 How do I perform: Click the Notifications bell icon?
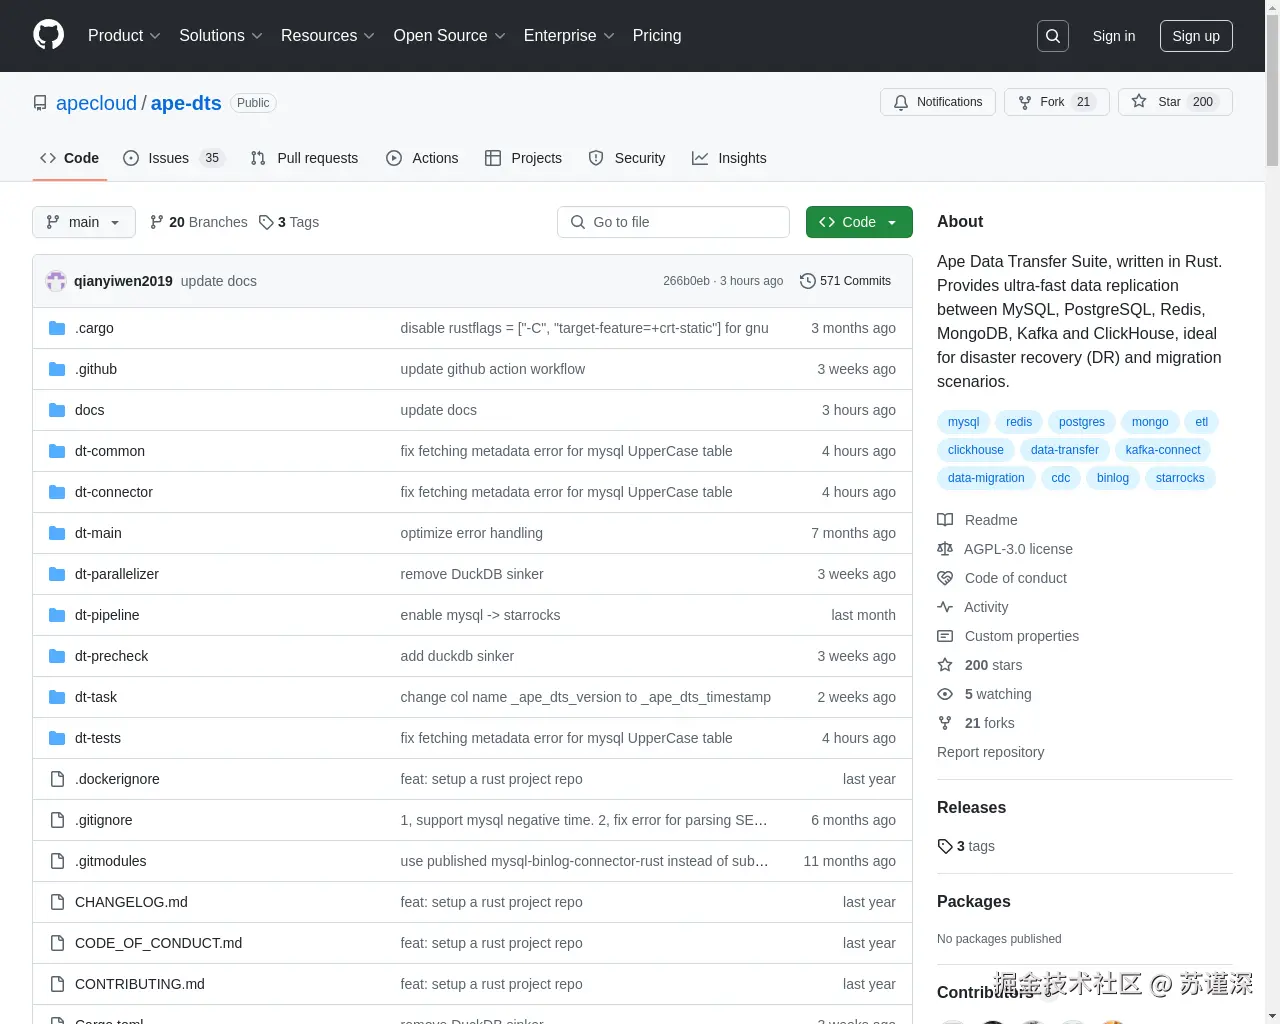click(x=901, y=101)
